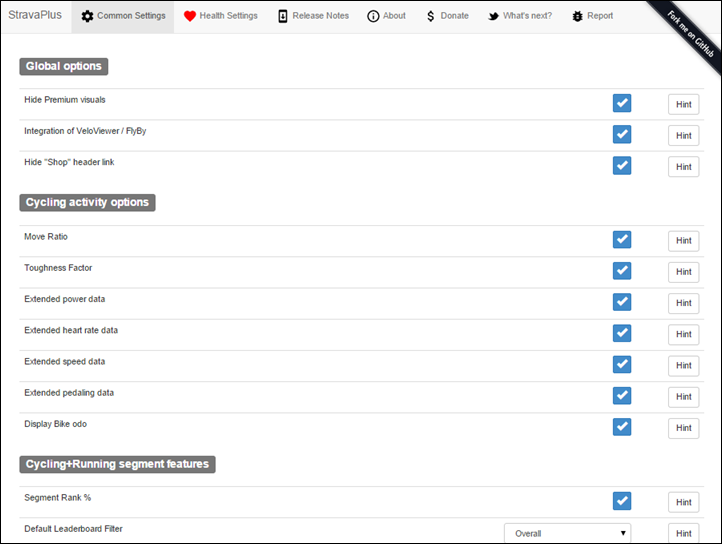Click the Display Bike odo label
722x544 pixels.
55,424
